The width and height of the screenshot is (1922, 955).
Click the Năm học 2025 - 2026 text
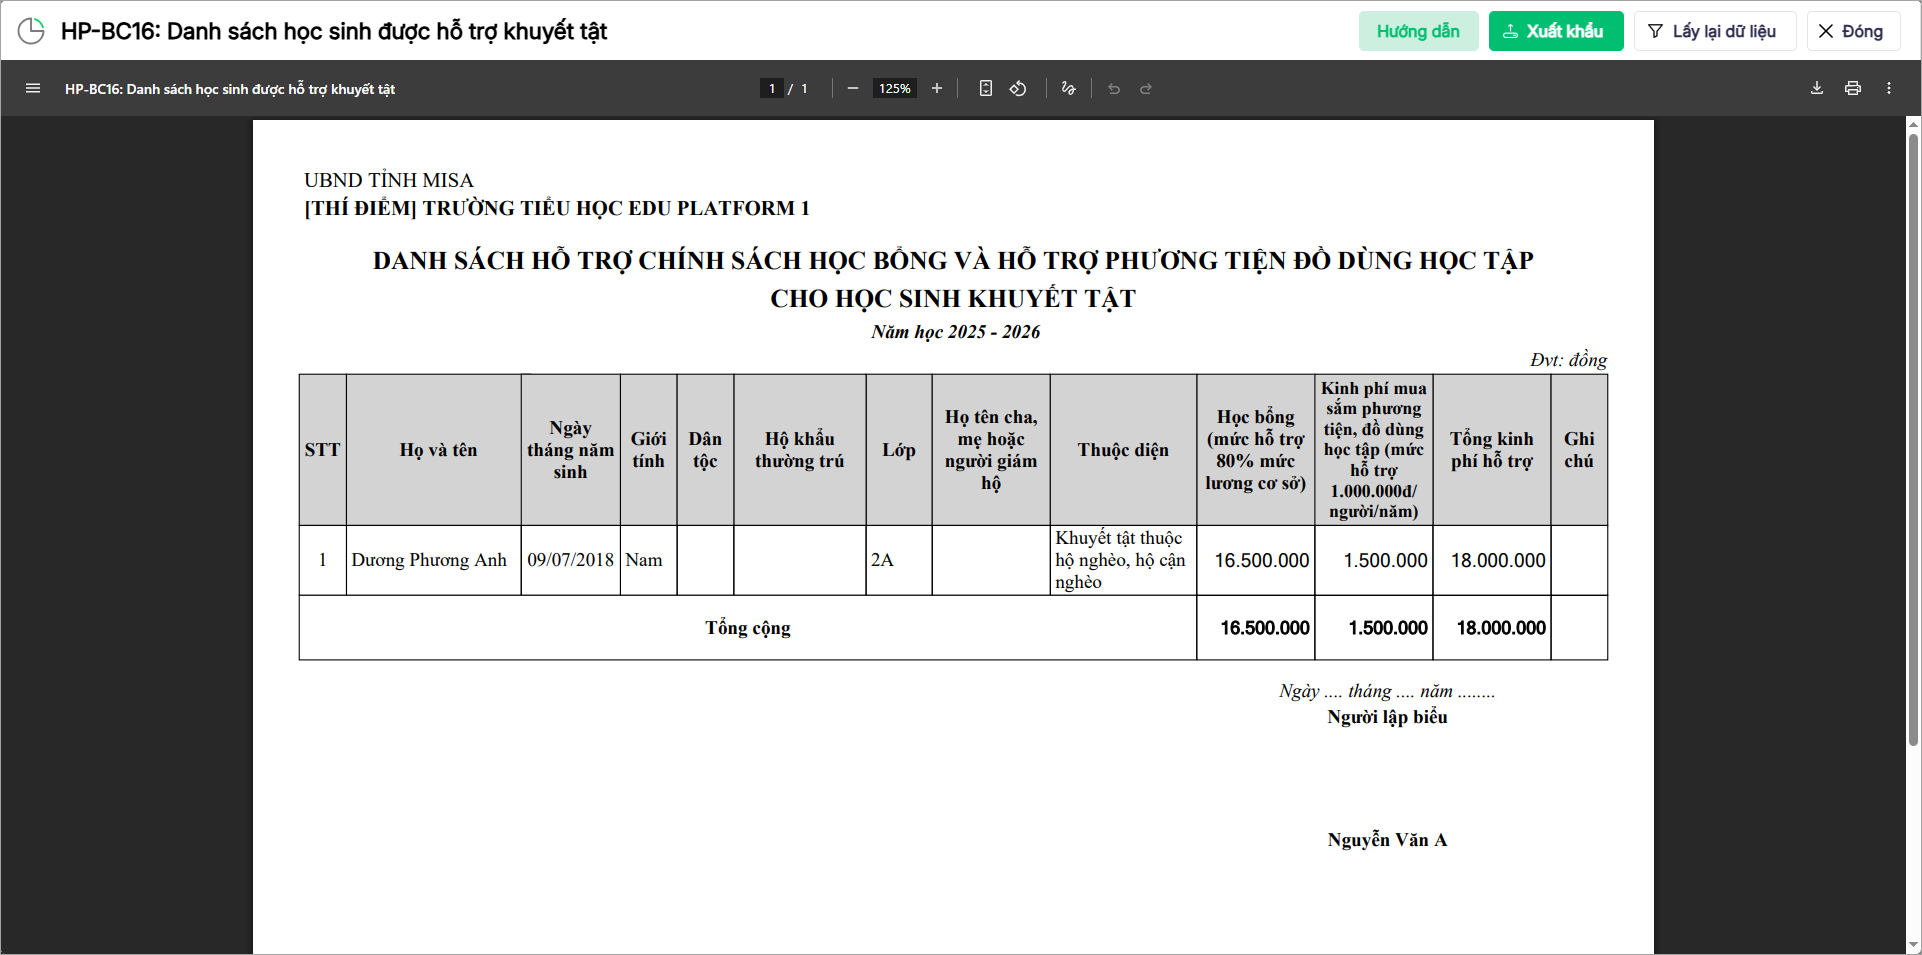[955, 332]
